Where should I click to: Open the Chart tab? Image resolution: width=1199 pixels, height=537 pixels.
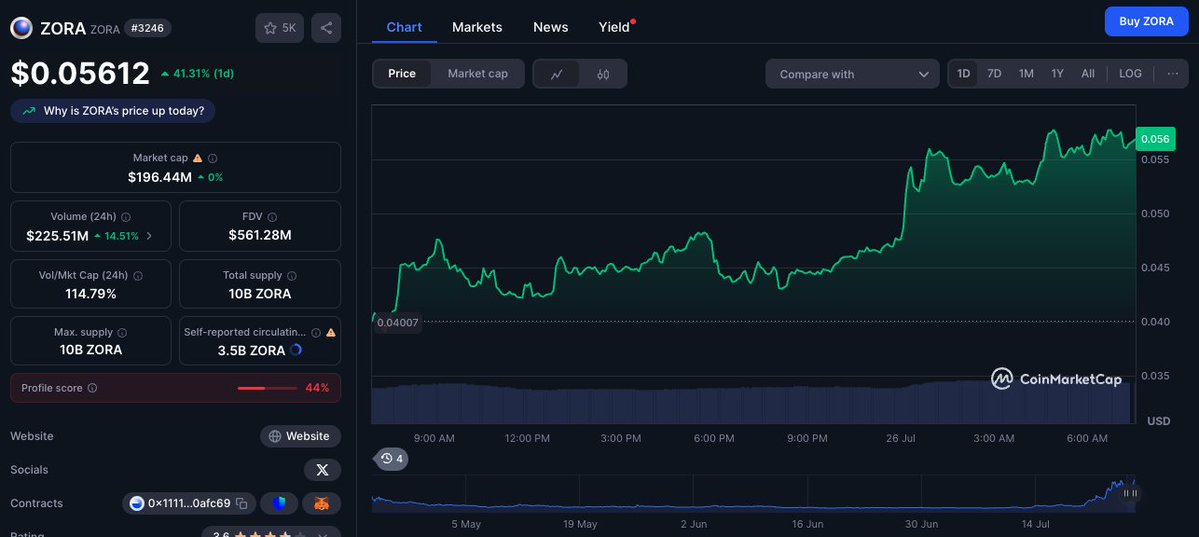tap(404, 27)
